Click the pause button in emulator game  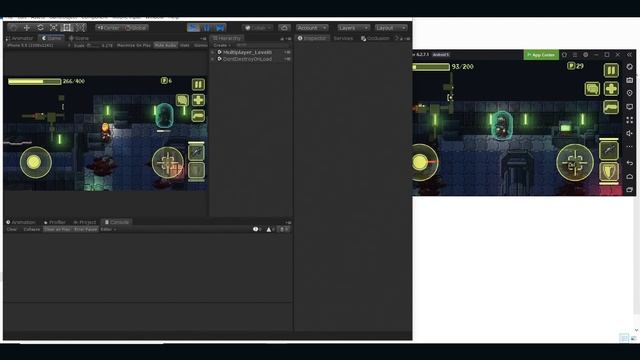click(611, 70)
